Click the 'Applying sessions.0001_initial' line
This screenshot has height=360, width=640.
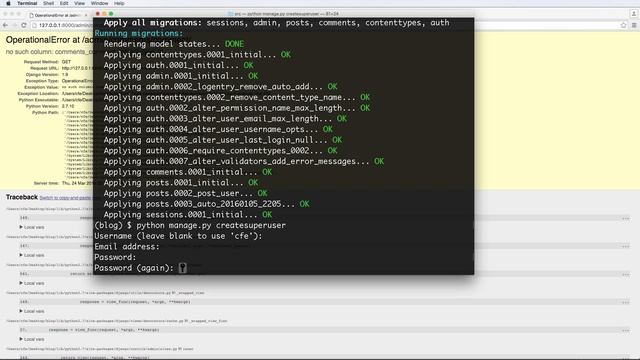point(188,215)
